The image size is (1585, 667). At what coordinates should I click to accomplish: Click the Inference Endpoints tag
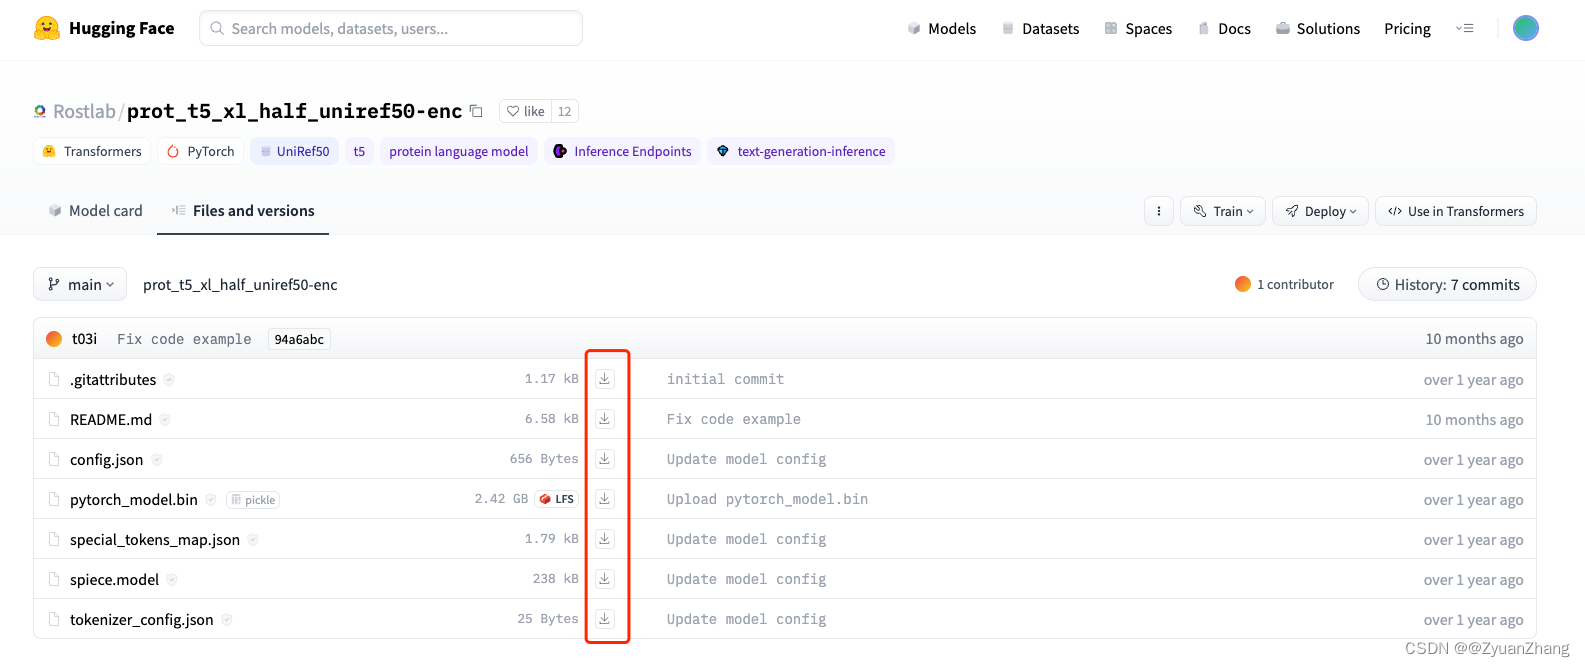622,151
